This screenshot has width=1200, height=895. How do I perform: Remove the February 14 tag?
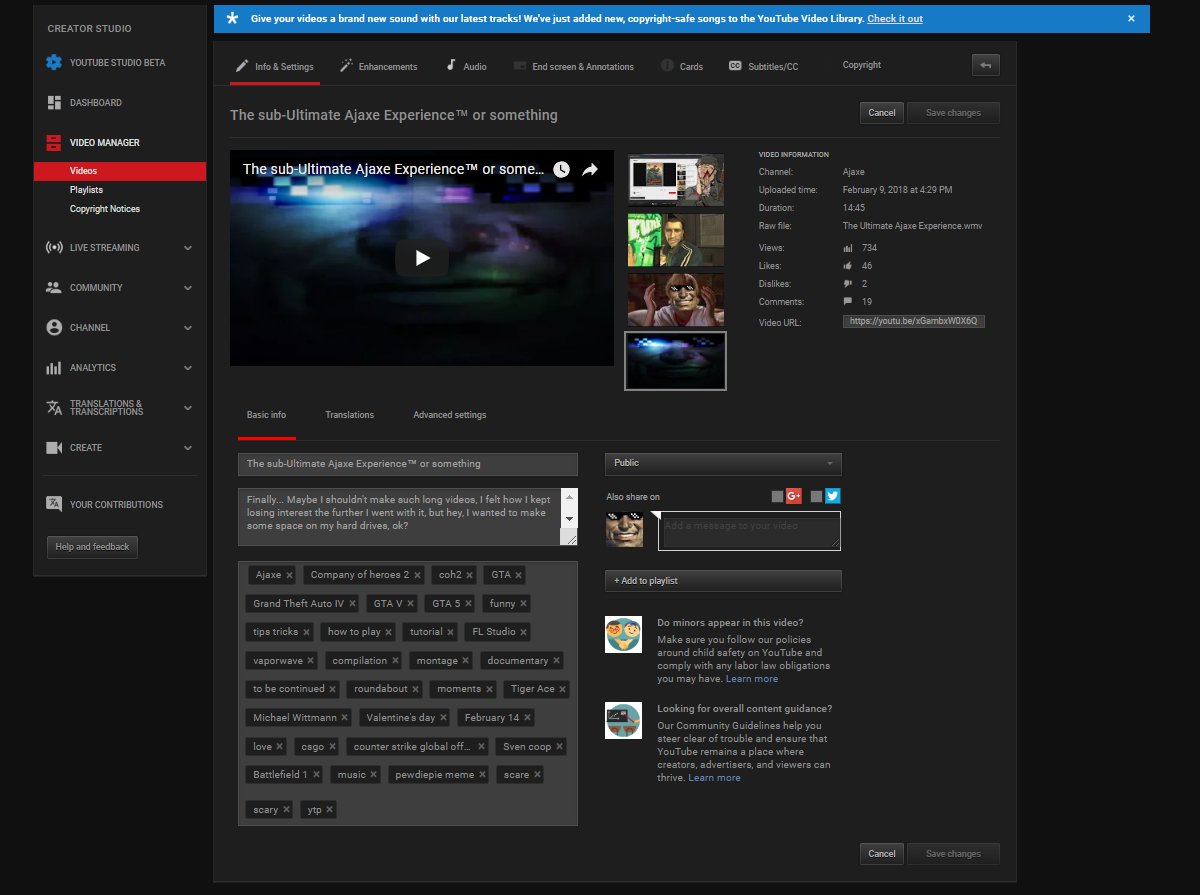pos(527,718)
